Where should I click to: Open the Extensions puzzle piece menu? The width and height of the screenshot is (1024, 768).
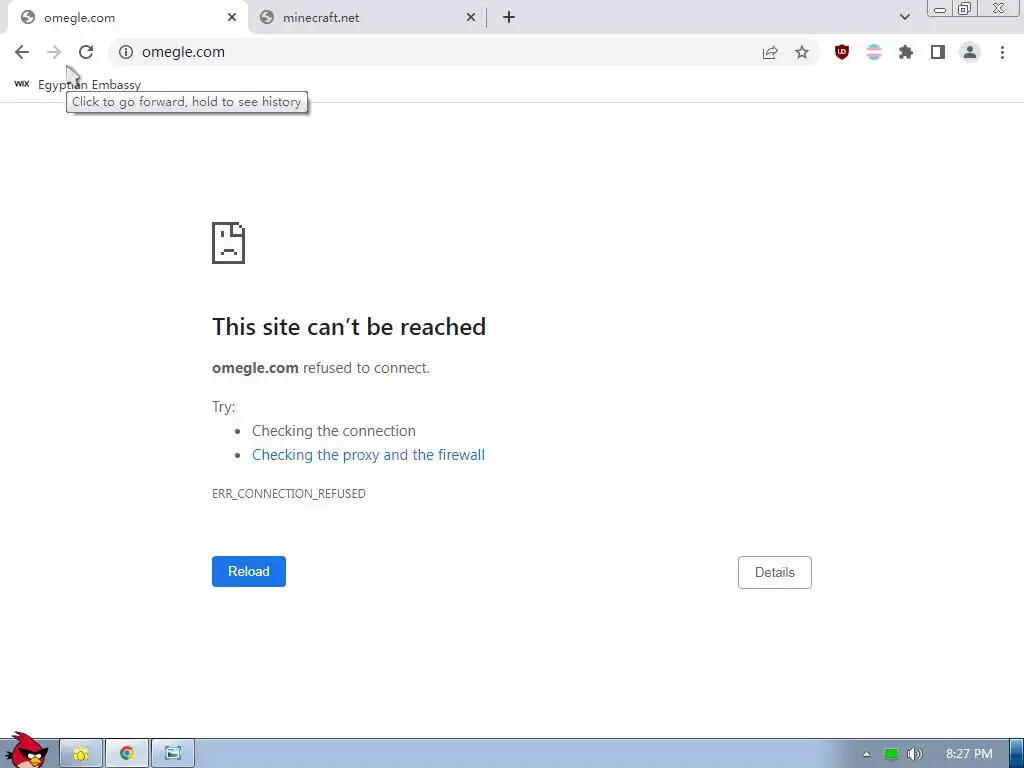click(x=906, y=52)
